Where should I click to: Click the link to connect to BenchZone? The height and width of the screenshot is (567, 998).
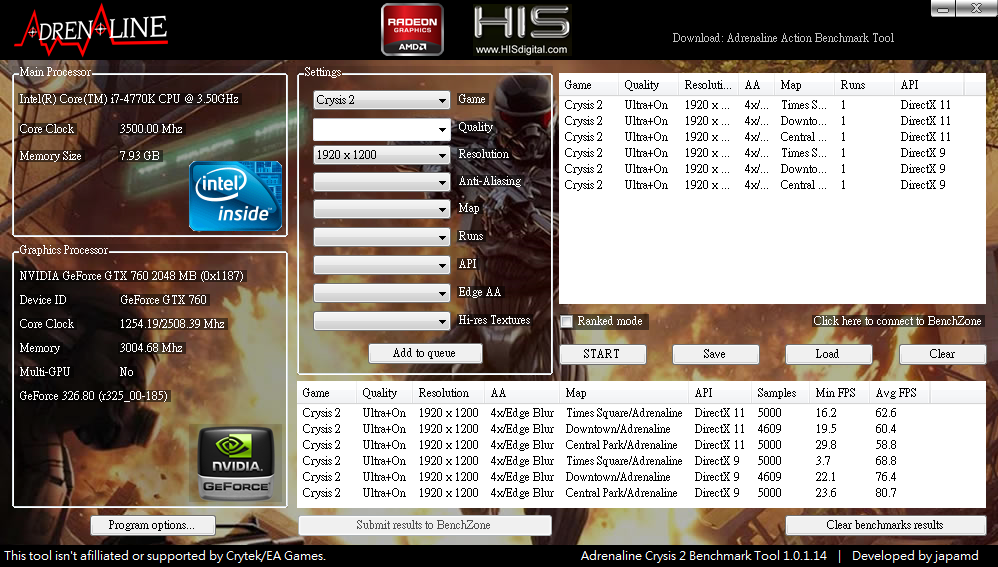tap(897, 321)
